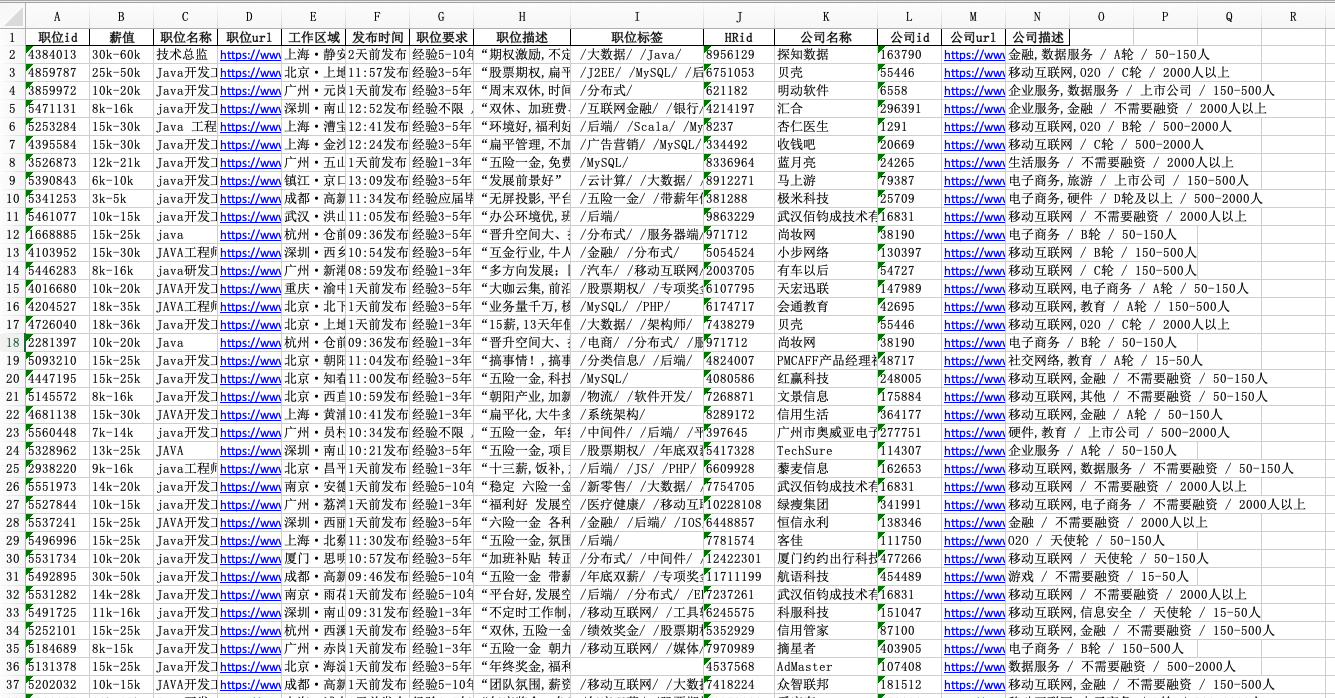The height and width of the screenshot is (698, 1335).
Task: Select company cell 厦门约约出行科技
Action: [825, 559]
